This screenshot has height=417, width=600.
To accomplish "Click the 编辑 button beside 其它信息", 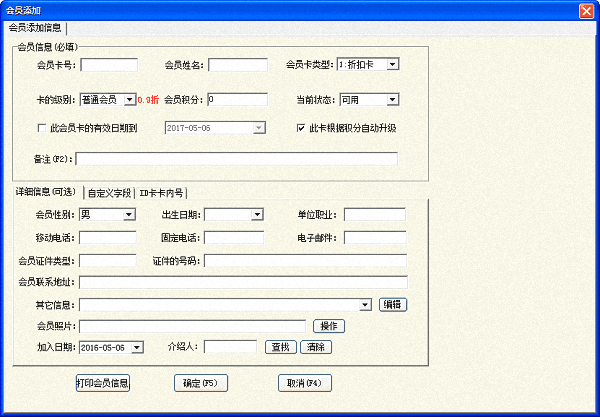I will click(393, 304).
